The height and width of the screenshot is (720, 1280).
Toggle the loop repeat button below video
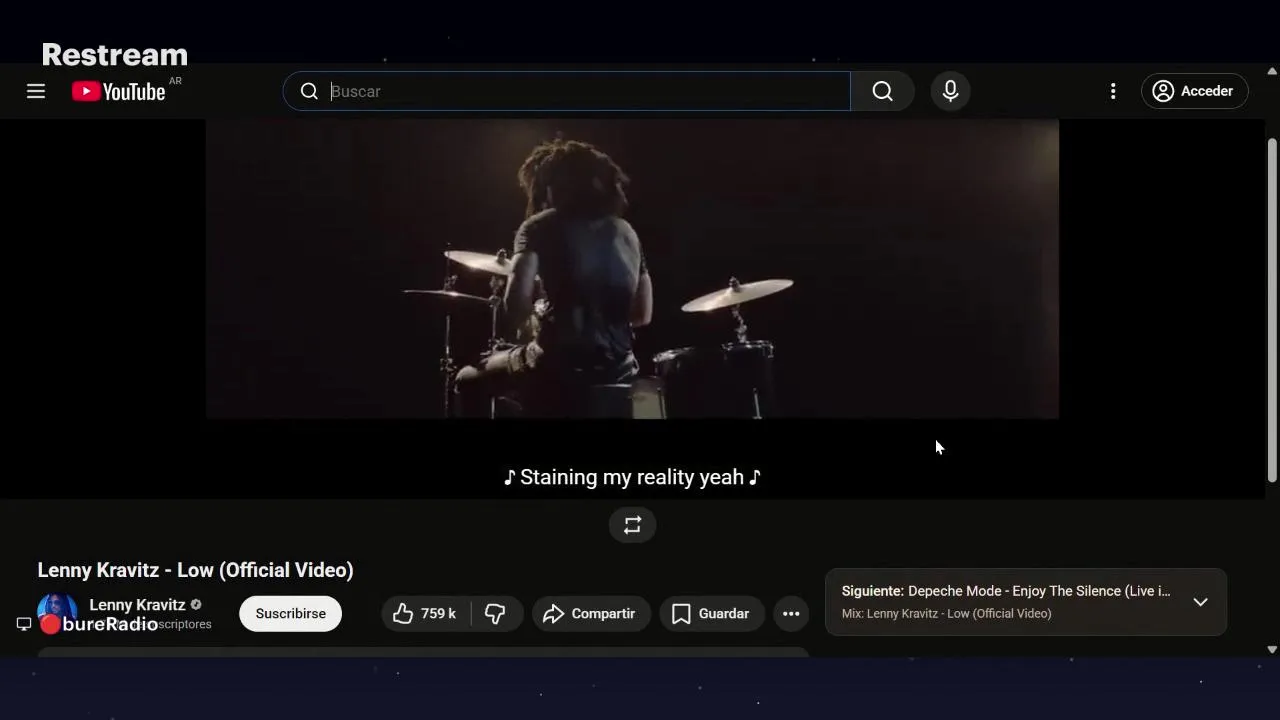tap(632, 525)
